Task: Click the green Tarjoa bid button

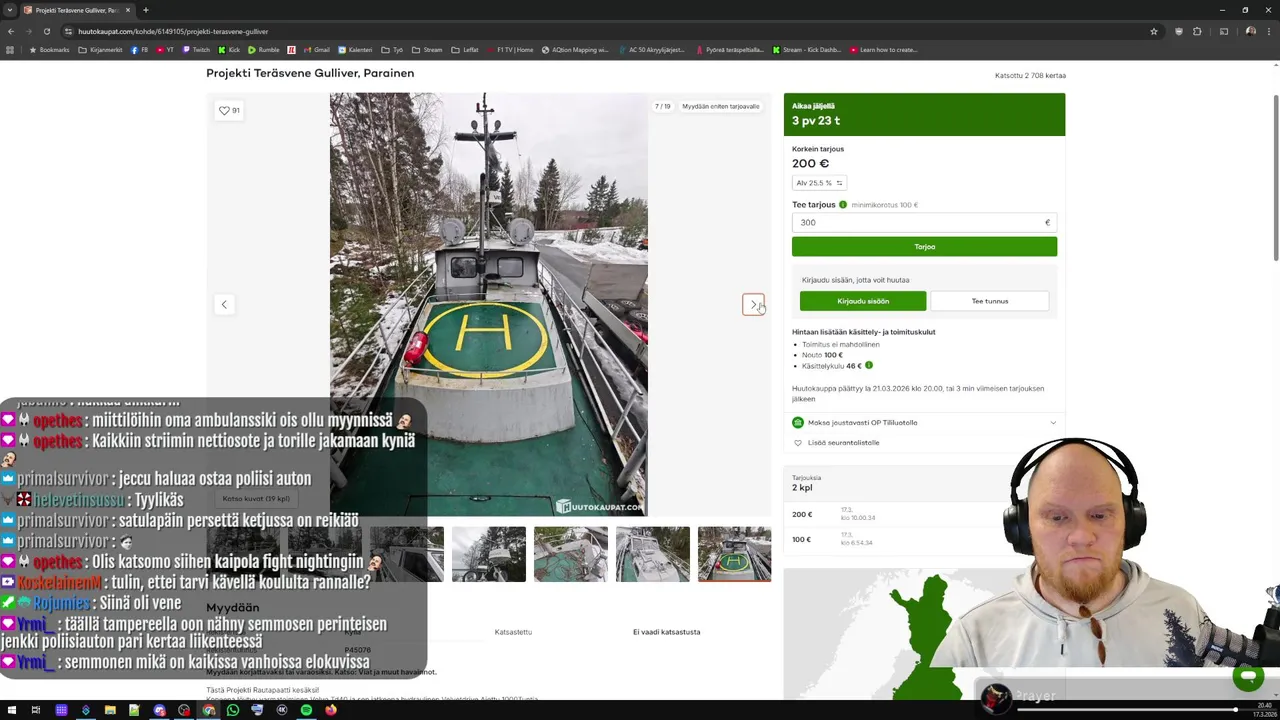Action: pos(924,246)
